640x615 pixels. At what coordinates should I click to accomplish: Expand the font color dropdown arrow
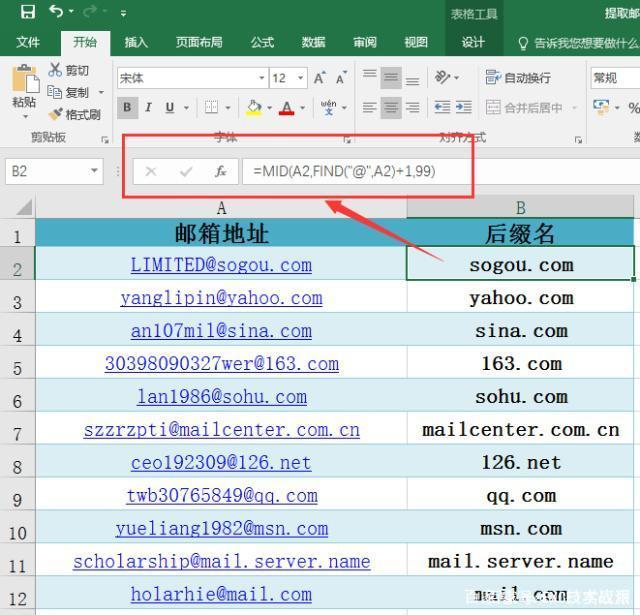coord(302,108)
